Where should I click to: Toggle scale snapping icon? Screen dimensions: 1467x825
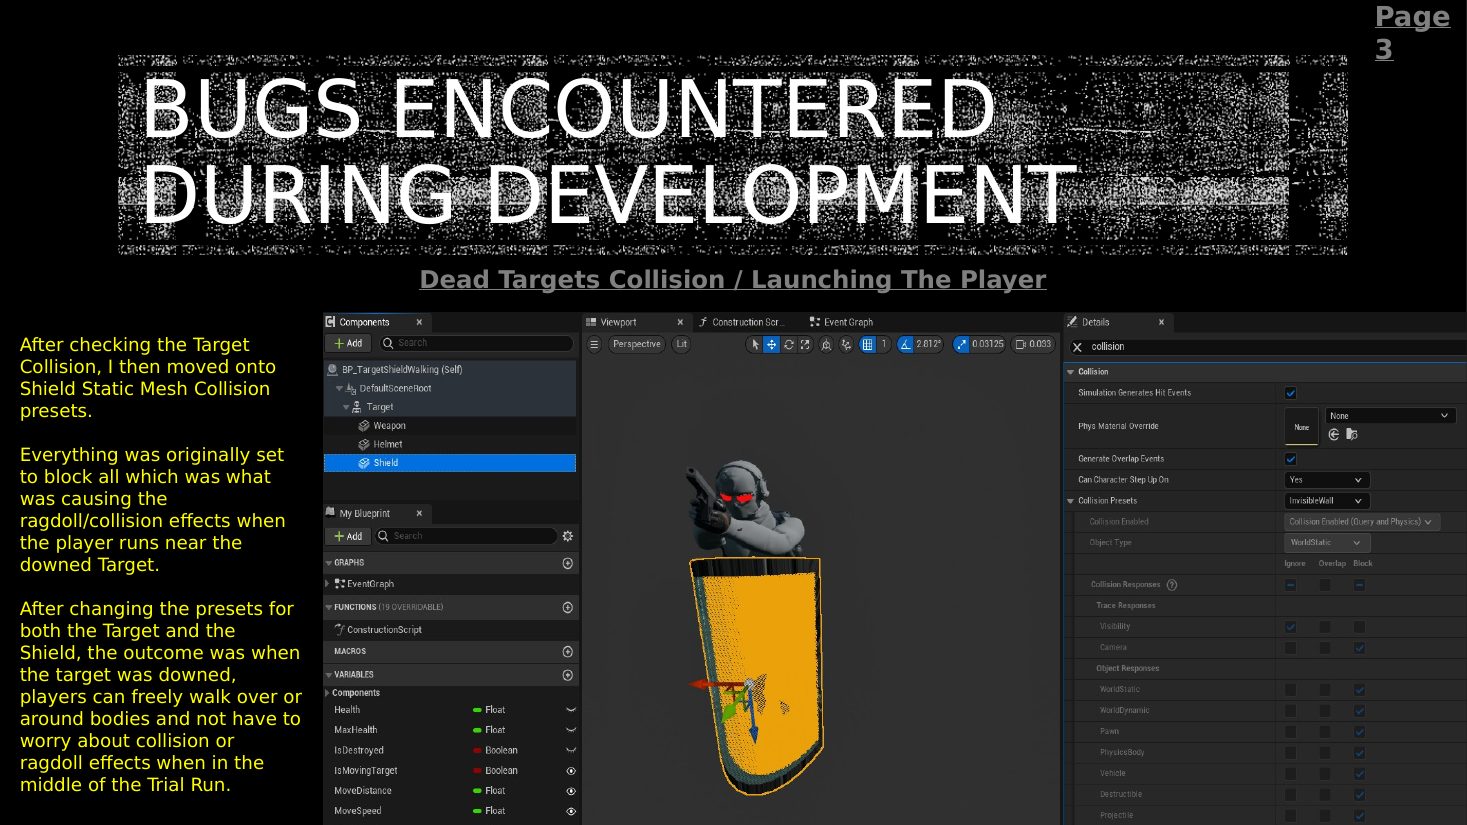(962, 344)
